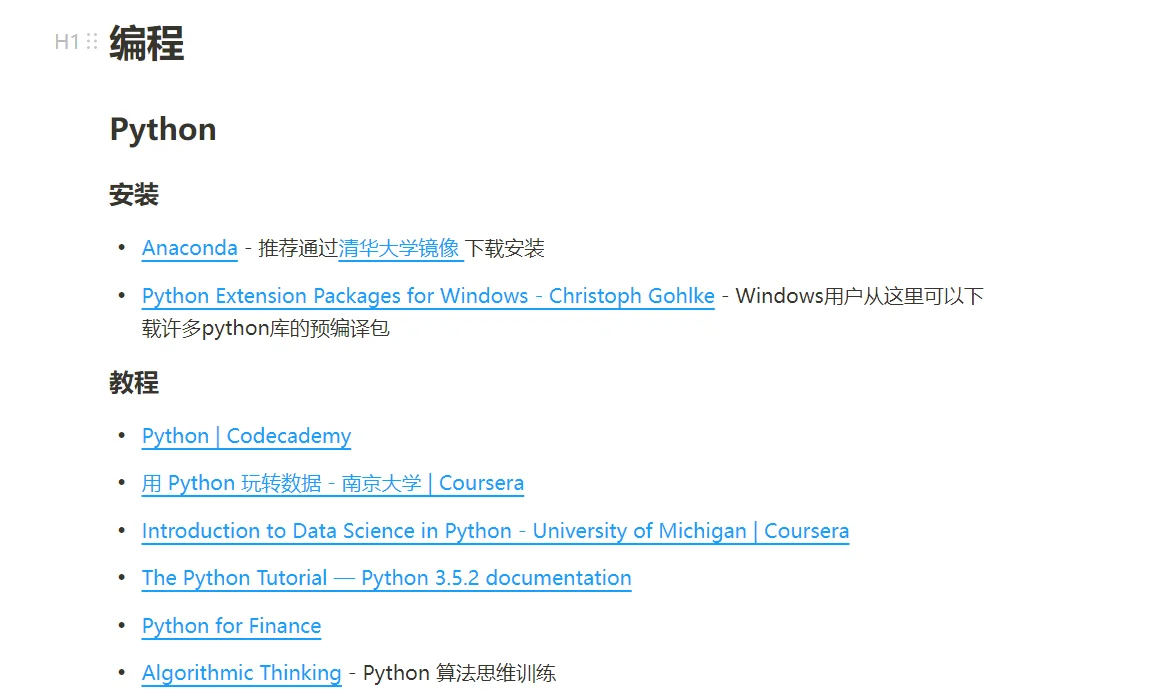Click the text Python 算法思维训练
This screenshot has height=700, width=1160.
click(459, 673)
